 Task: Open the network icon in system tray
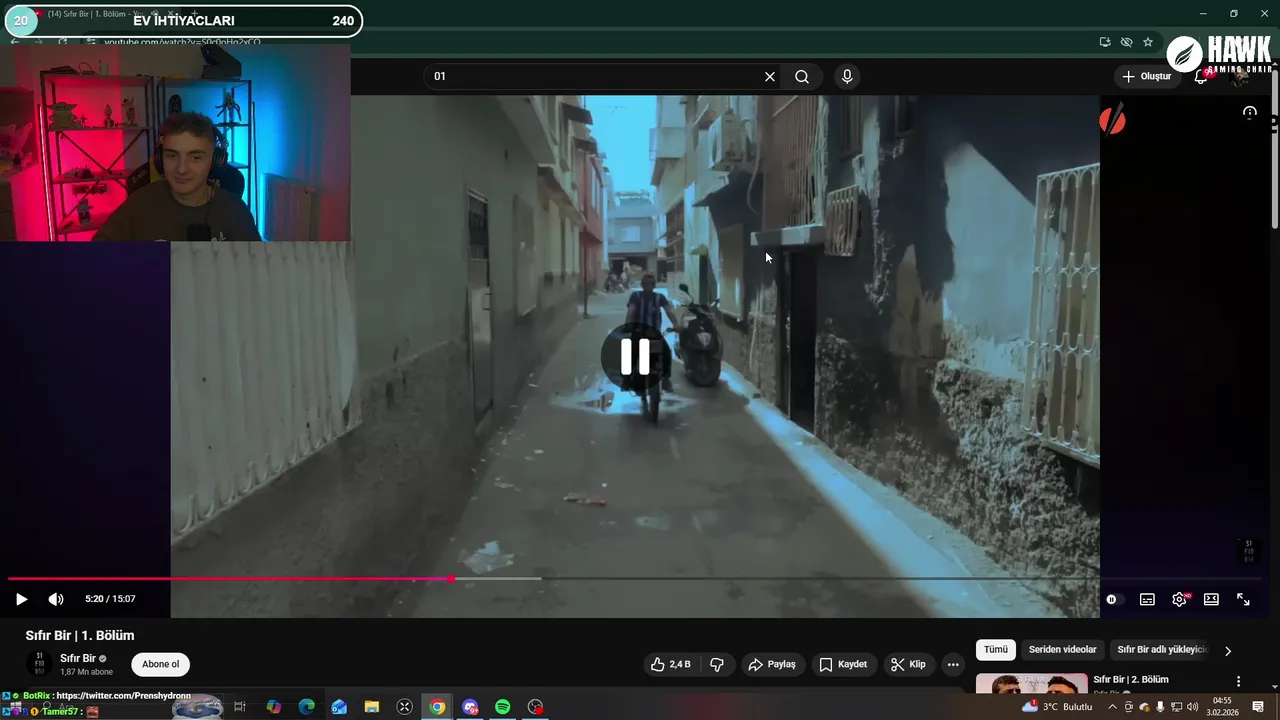pyautogui.click(x=1177, y=707)
